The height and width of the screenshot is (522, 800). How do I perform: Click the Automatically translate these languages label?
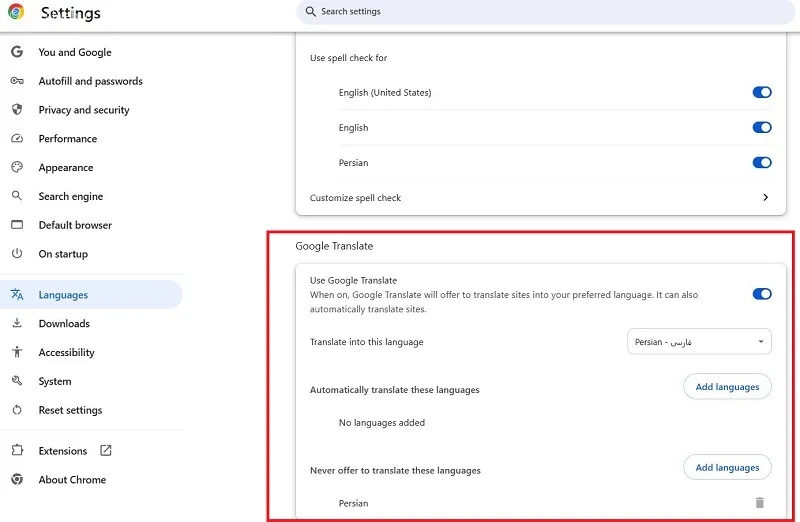(x=394, y=390)
